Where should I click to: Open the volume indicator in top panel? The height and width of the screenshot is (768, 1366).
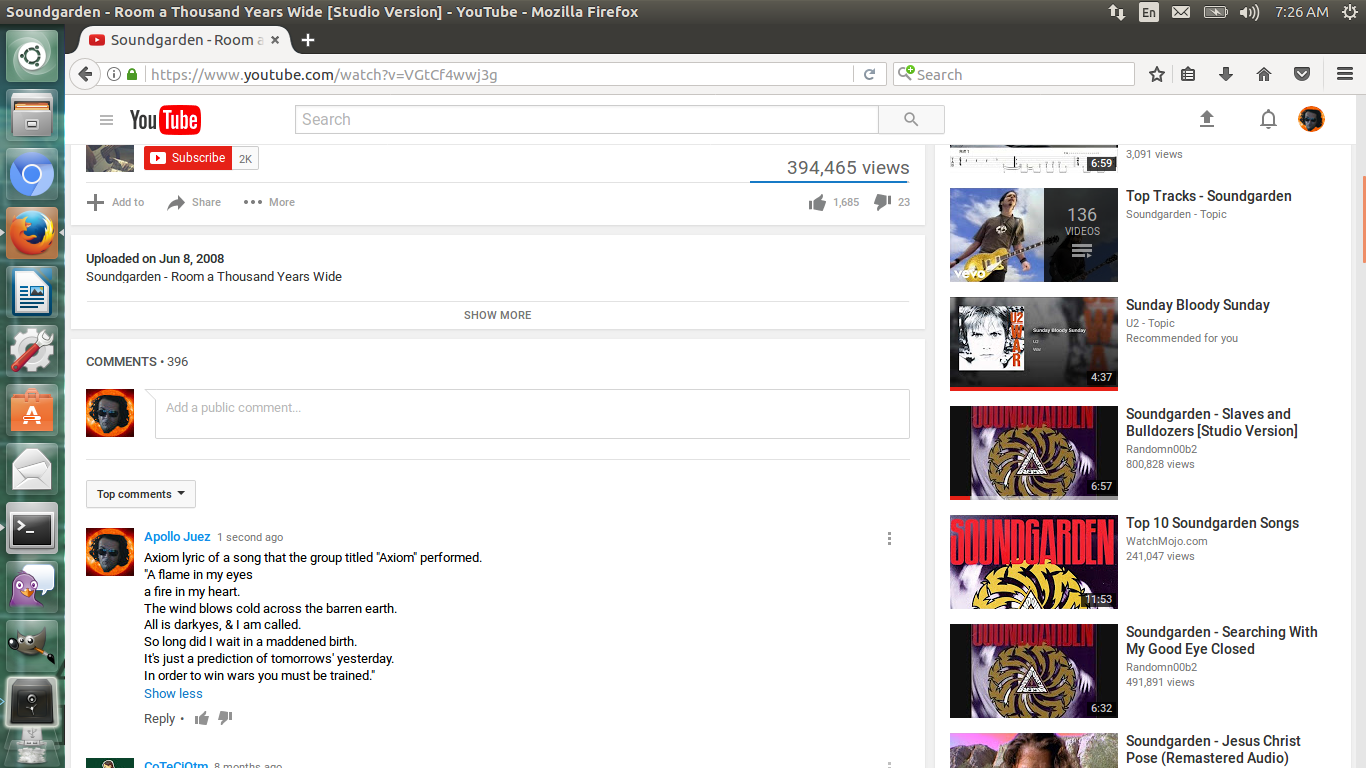(x=1249, y=12)
